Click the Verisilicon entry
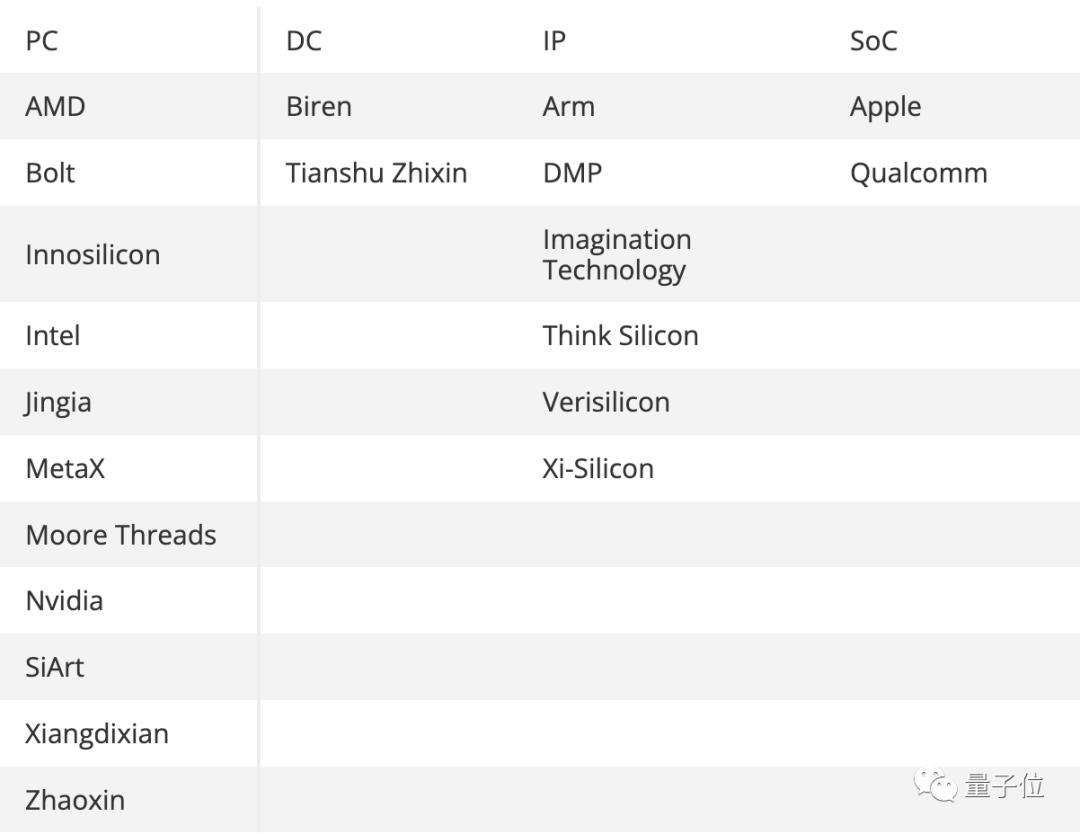 pos(606,402)
